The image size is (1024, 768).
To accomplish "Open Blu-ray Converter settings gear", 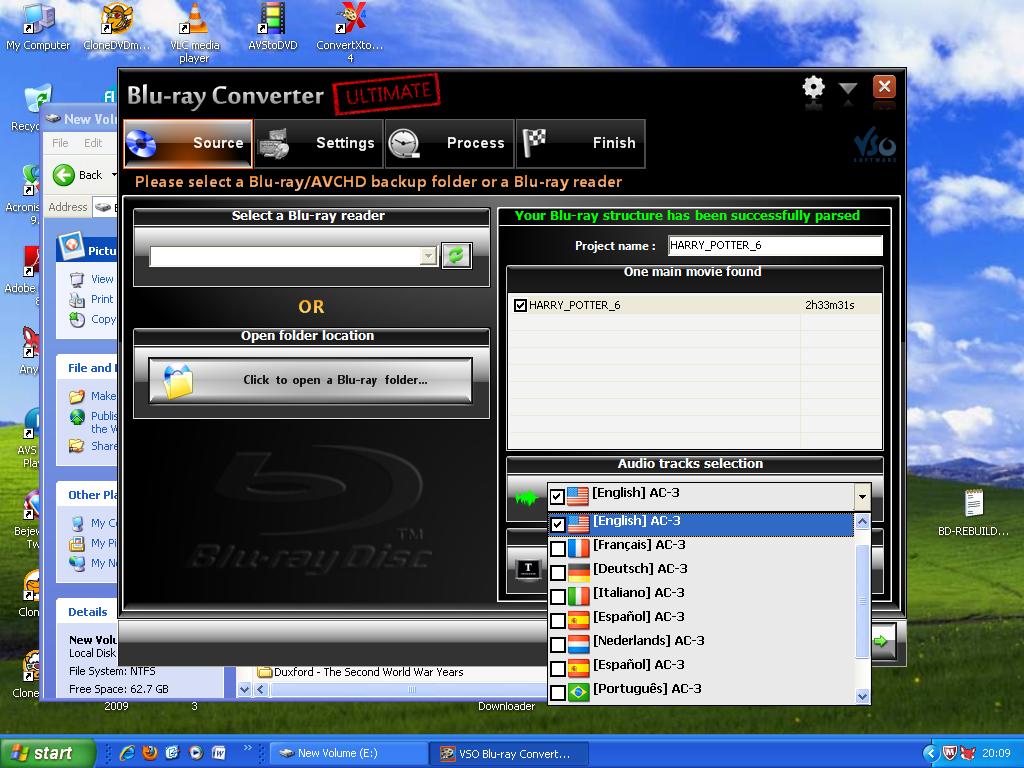I will 813,88.
